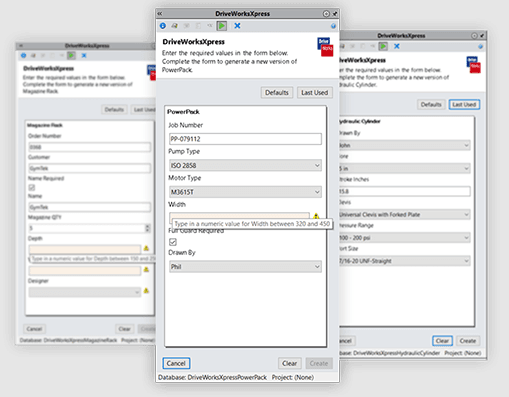Viewport: 509px width, 397px height.
Task: Click the Depth field in Magazine Rack window
Action: tap(85, 249)
